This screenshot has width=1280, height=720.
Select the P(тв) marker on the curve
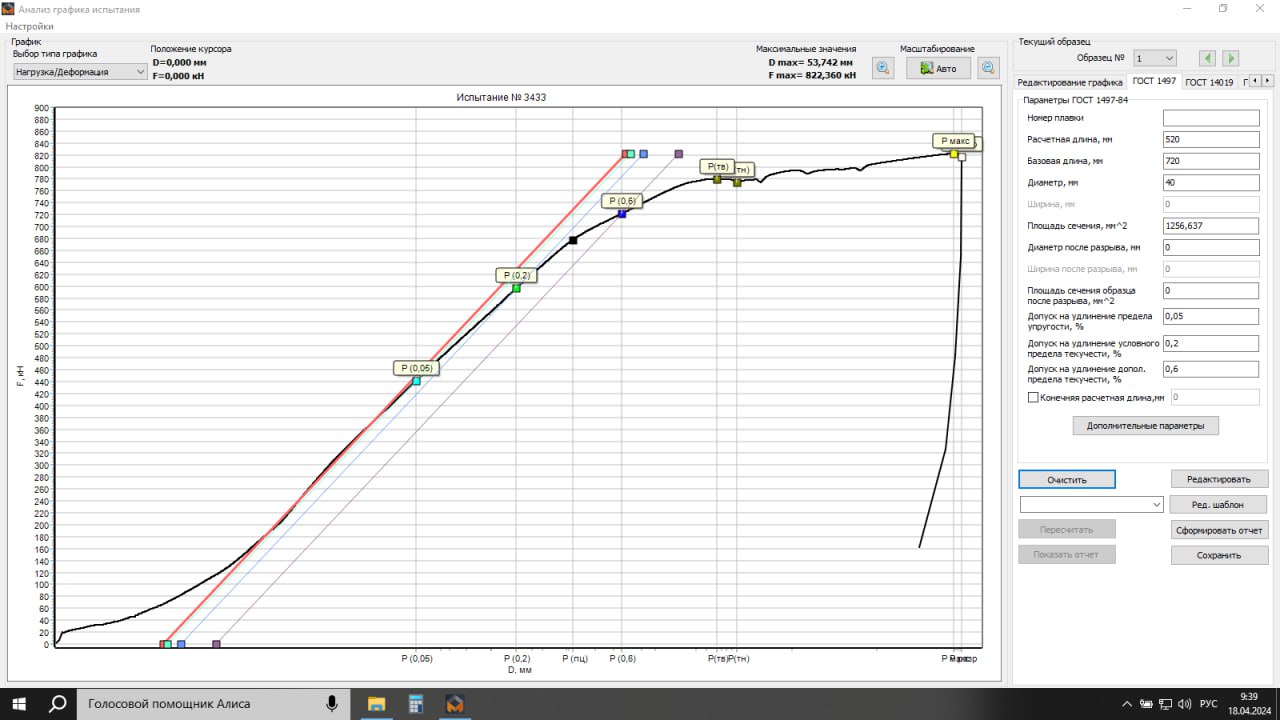click(717, 179)
